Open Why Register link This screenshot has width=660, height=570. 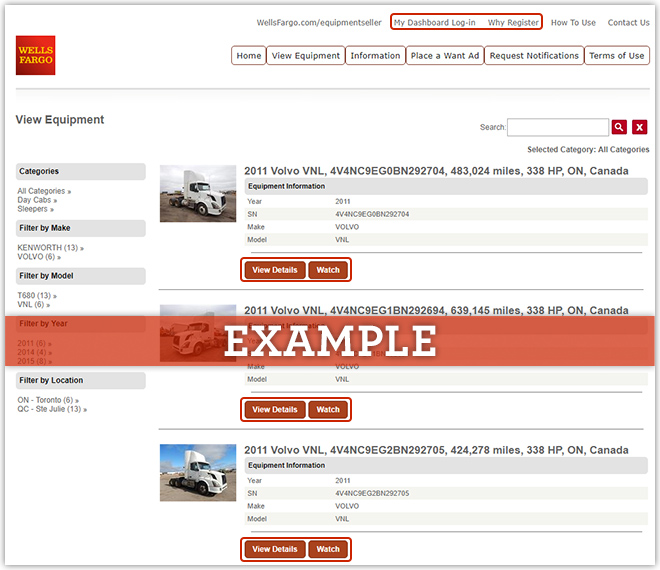(513, 23)
